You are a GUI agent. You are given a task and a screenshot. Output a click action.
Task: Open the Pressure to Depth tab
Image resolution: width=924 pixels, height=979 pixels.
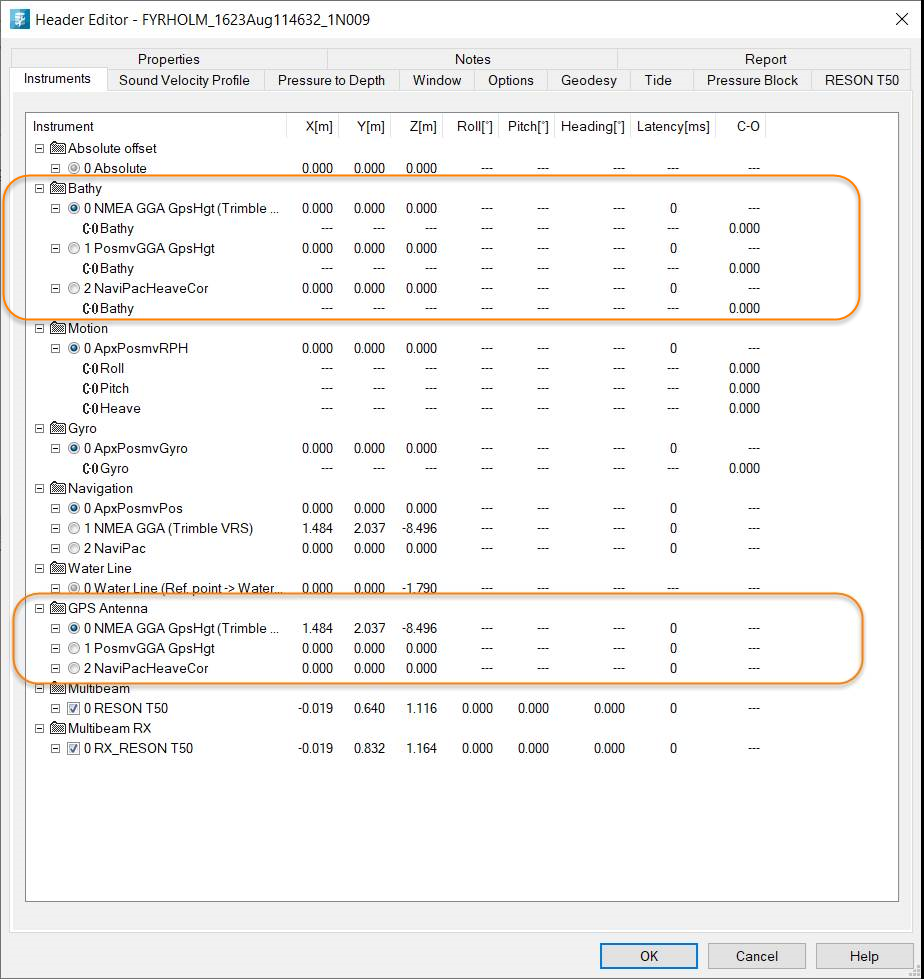(x=331, y=80)
